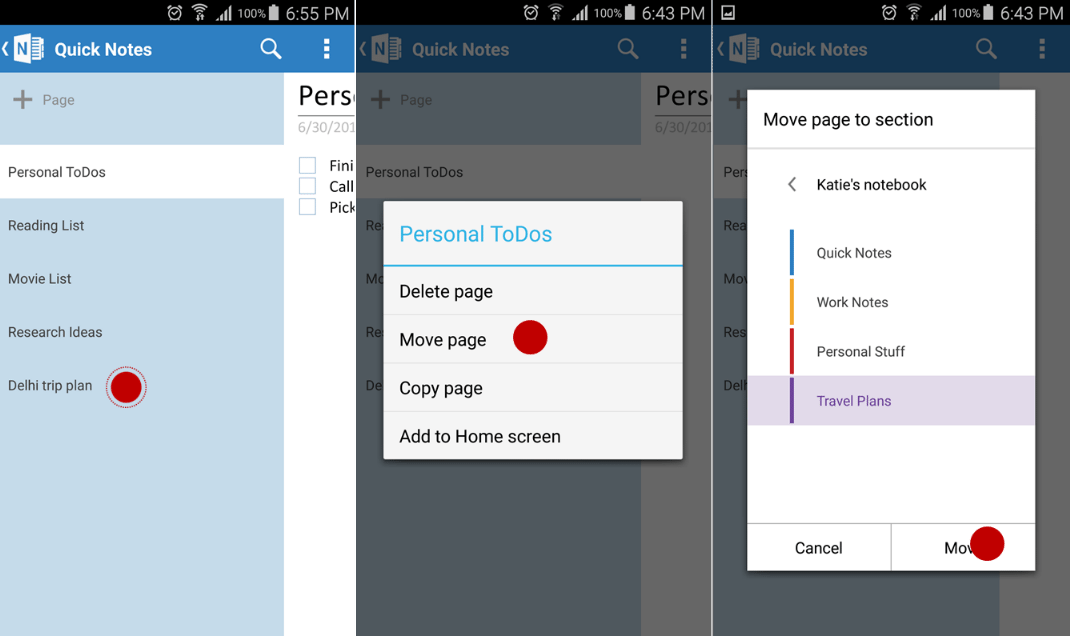Open Reading List page in first screen
Screen dimensions: 1070x636
pos(142,225)
